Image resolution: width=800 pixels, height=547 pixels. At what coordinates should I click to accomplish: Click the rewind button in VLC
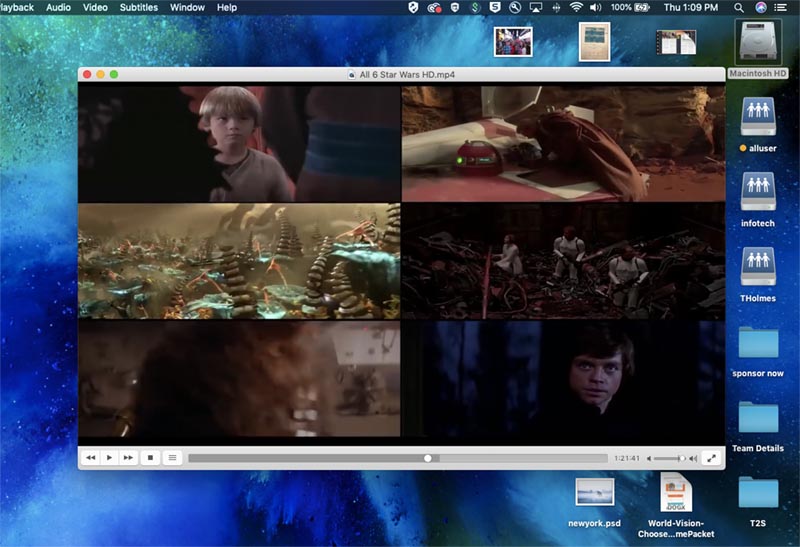pyautogui.click(x=91, y=458)
